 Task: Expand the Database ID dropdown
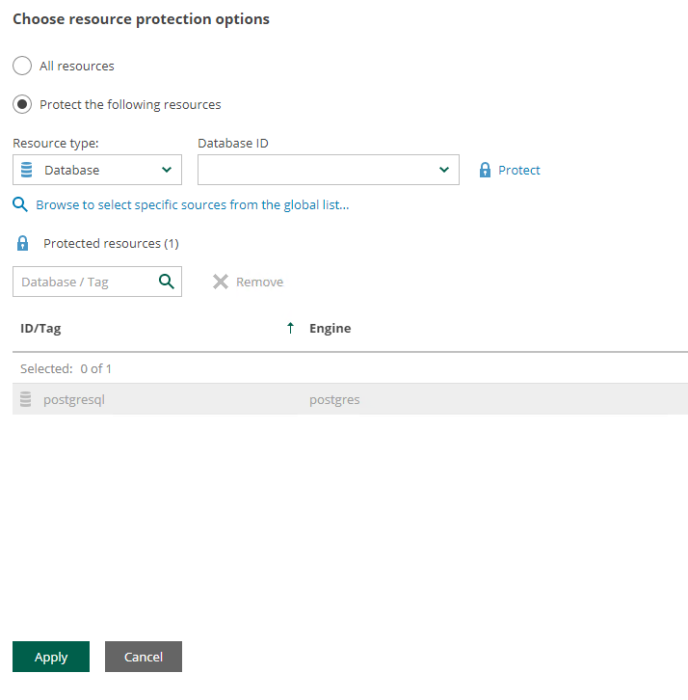coord(328,170)
